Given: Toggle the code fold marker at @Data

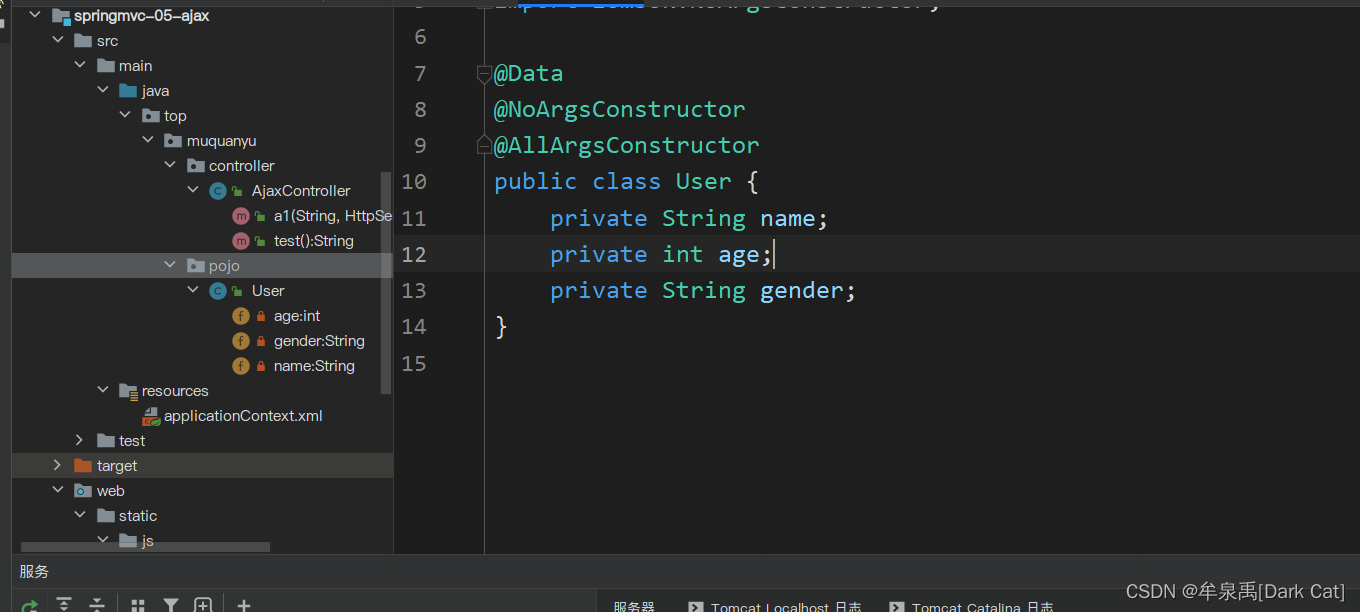Looking at the screenshot, I should 484,74.
